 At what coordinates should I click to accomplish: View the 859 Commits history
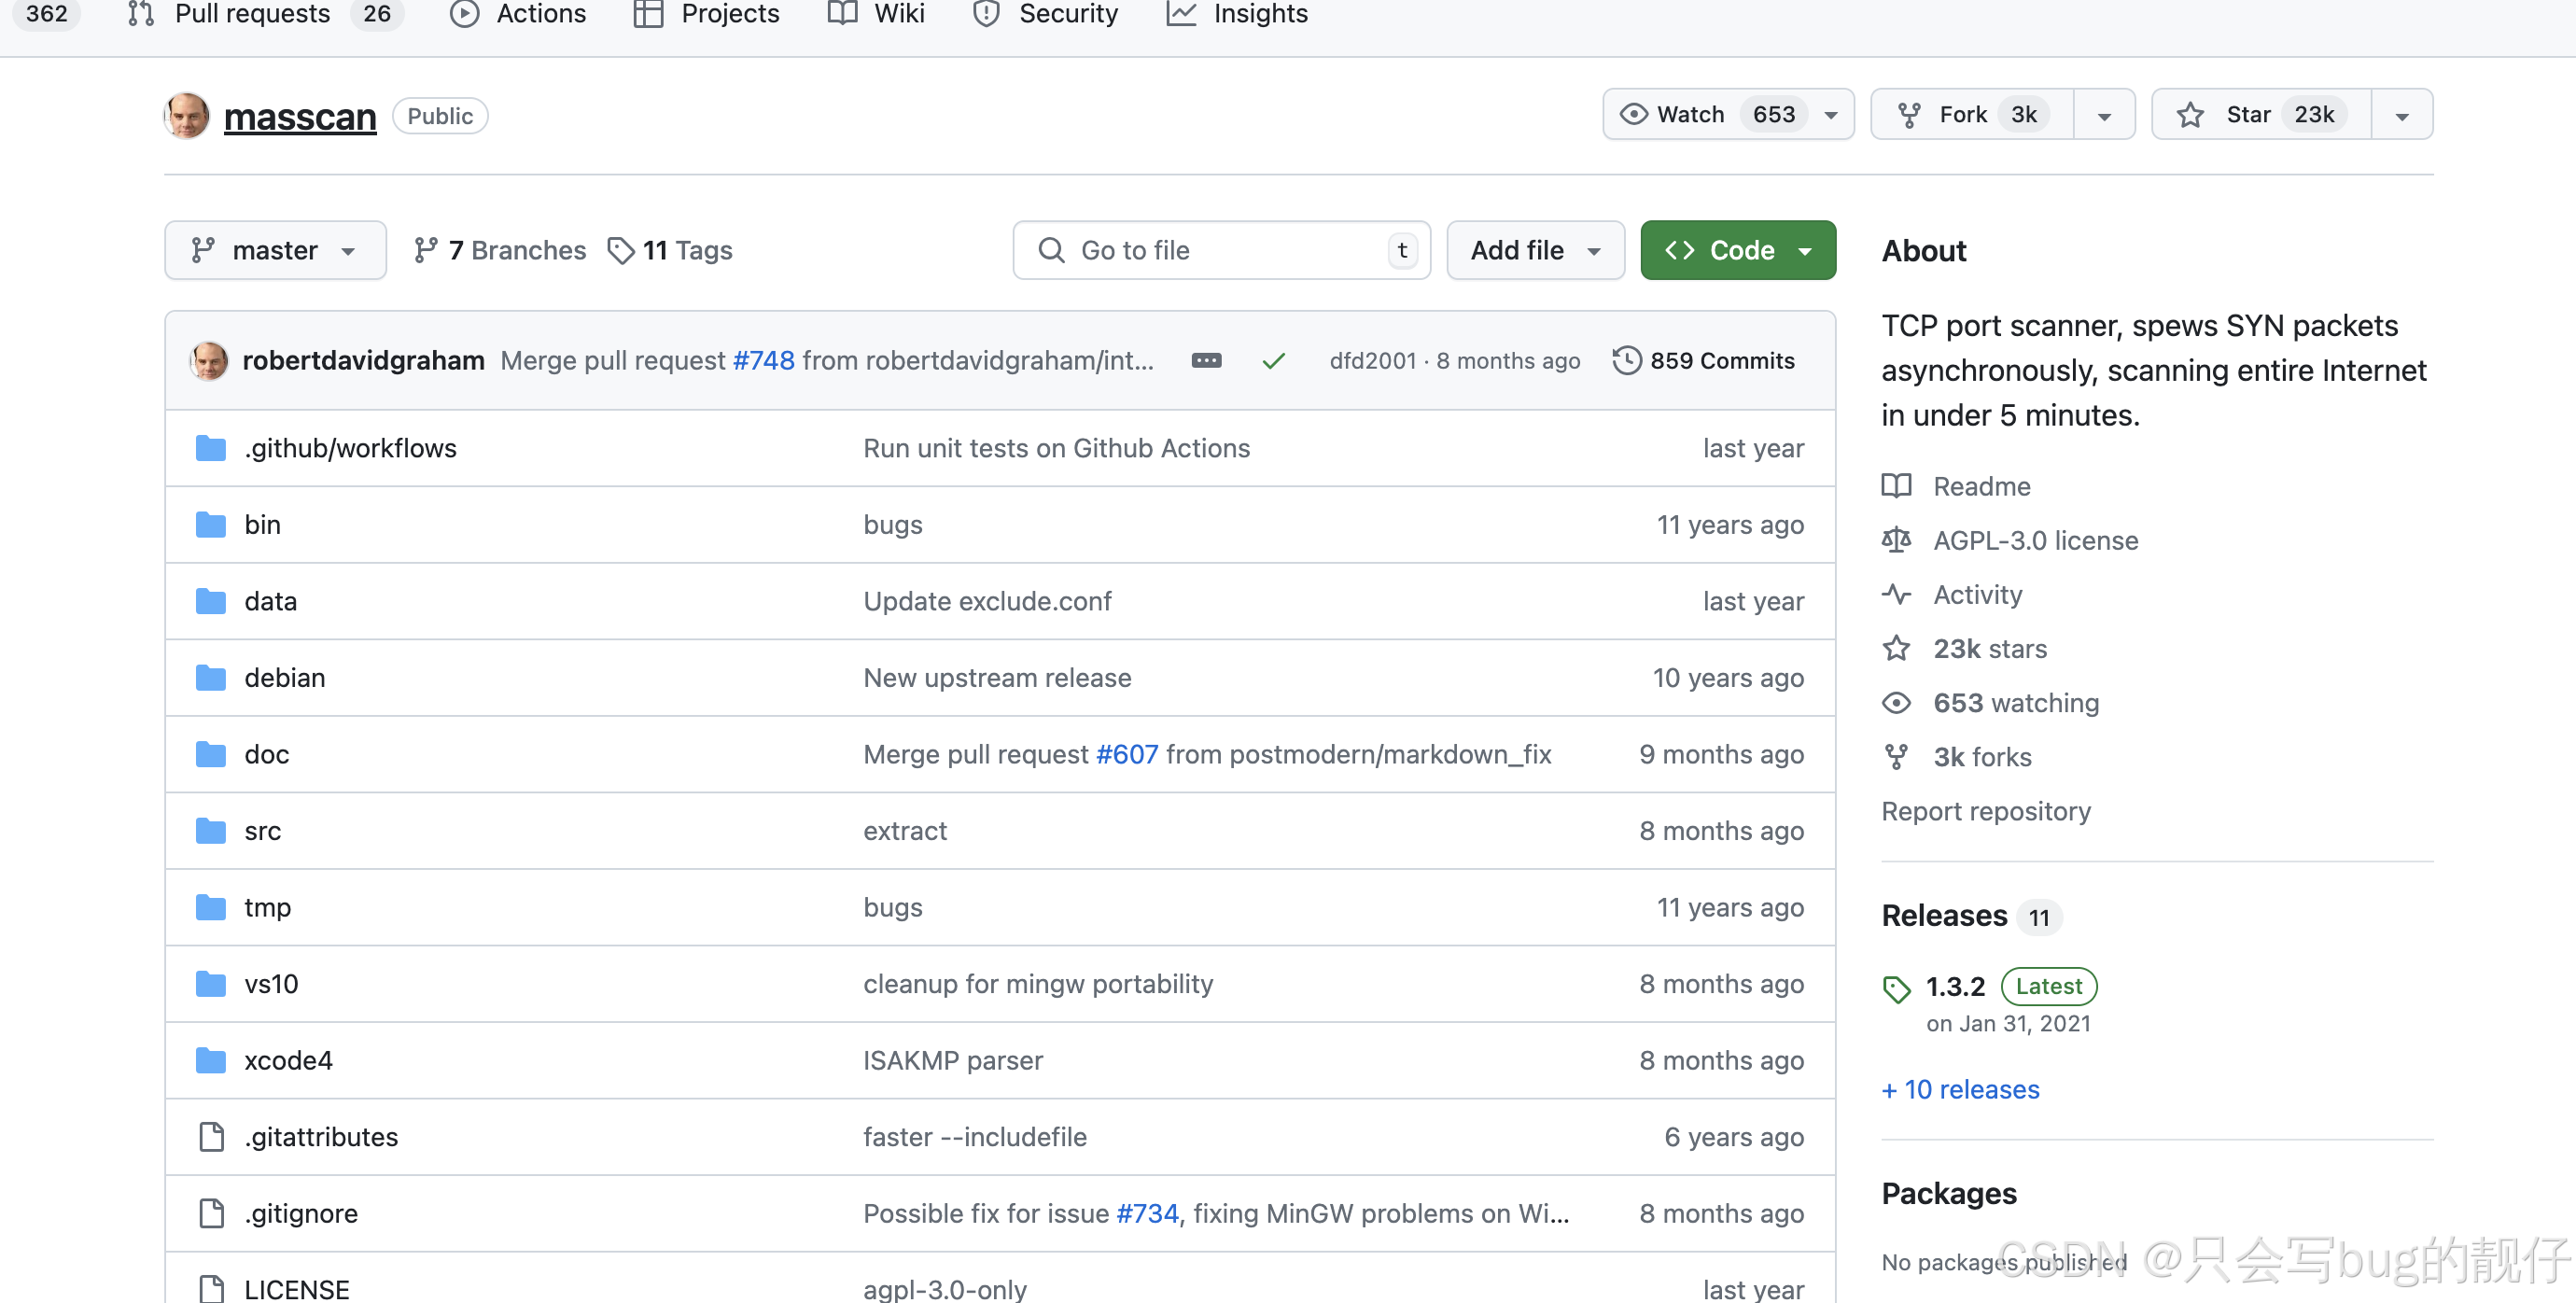tap(1704, 360)
